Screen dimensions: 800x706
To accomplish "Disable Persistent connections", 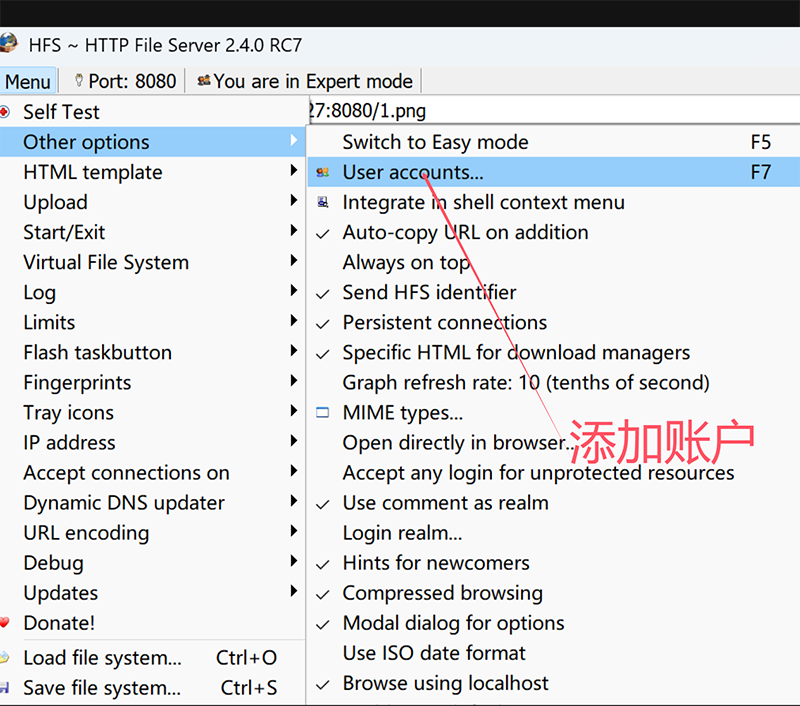I will pyautogui.click(x=554, y=323).
